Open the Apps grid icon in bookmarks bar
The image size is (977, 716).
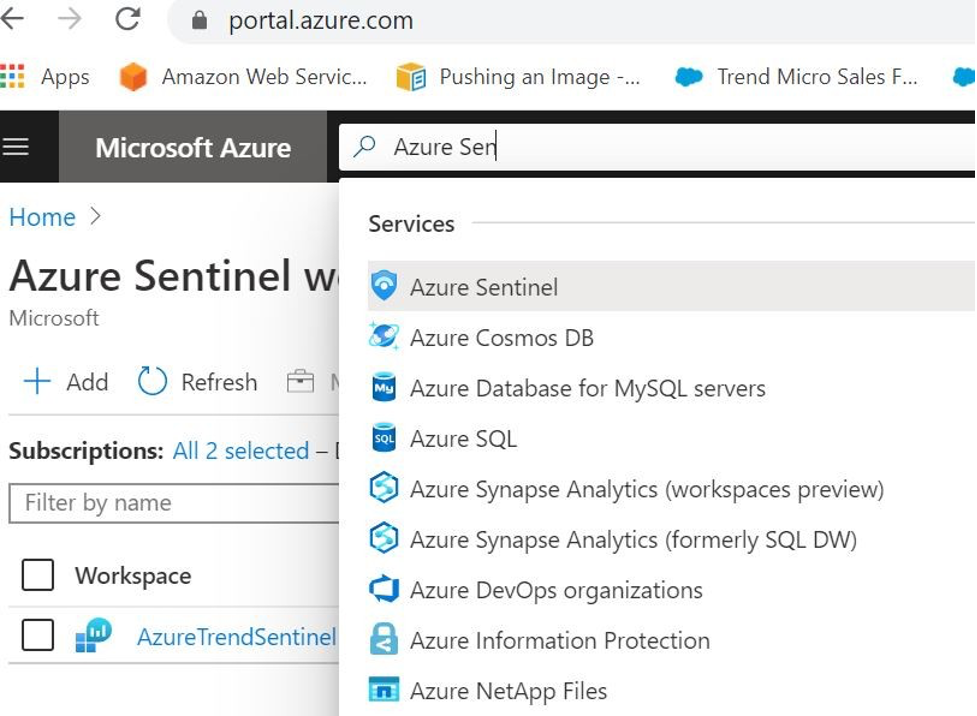coord(12,77)
